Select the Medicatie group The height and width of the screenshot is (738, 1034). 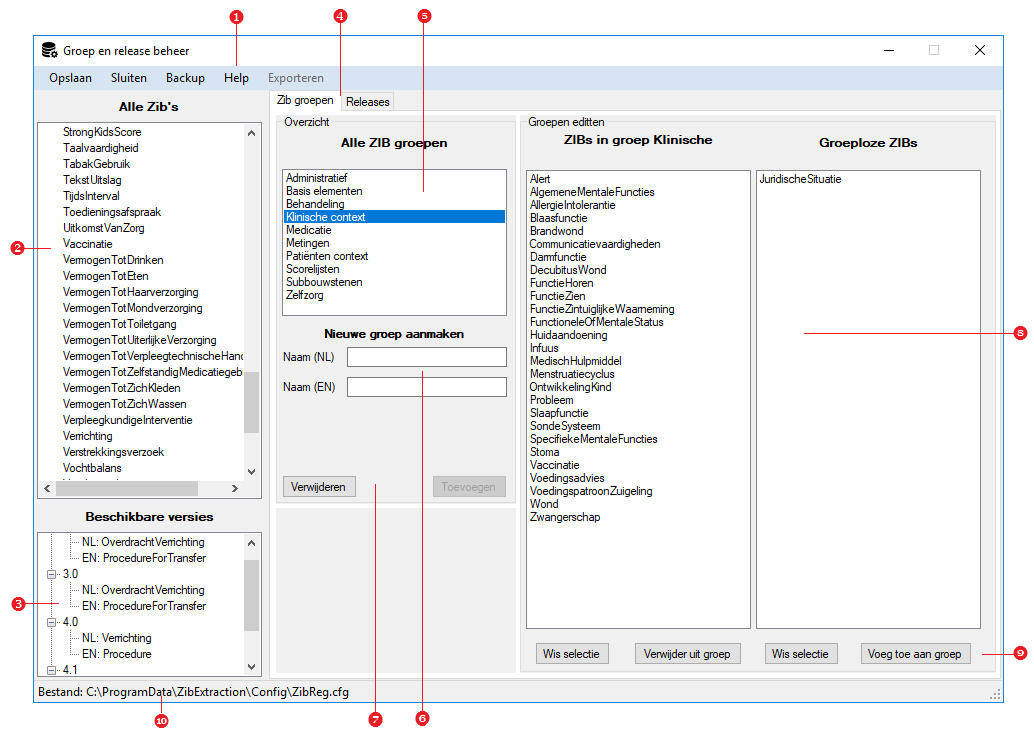(394, 230)
